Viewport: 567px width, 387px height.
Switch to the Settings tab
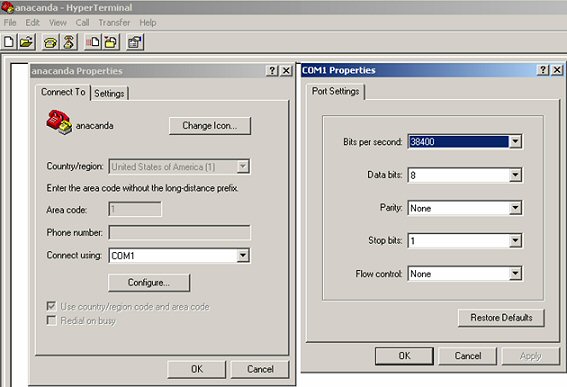pyautogui.click(x=109, y=94)
